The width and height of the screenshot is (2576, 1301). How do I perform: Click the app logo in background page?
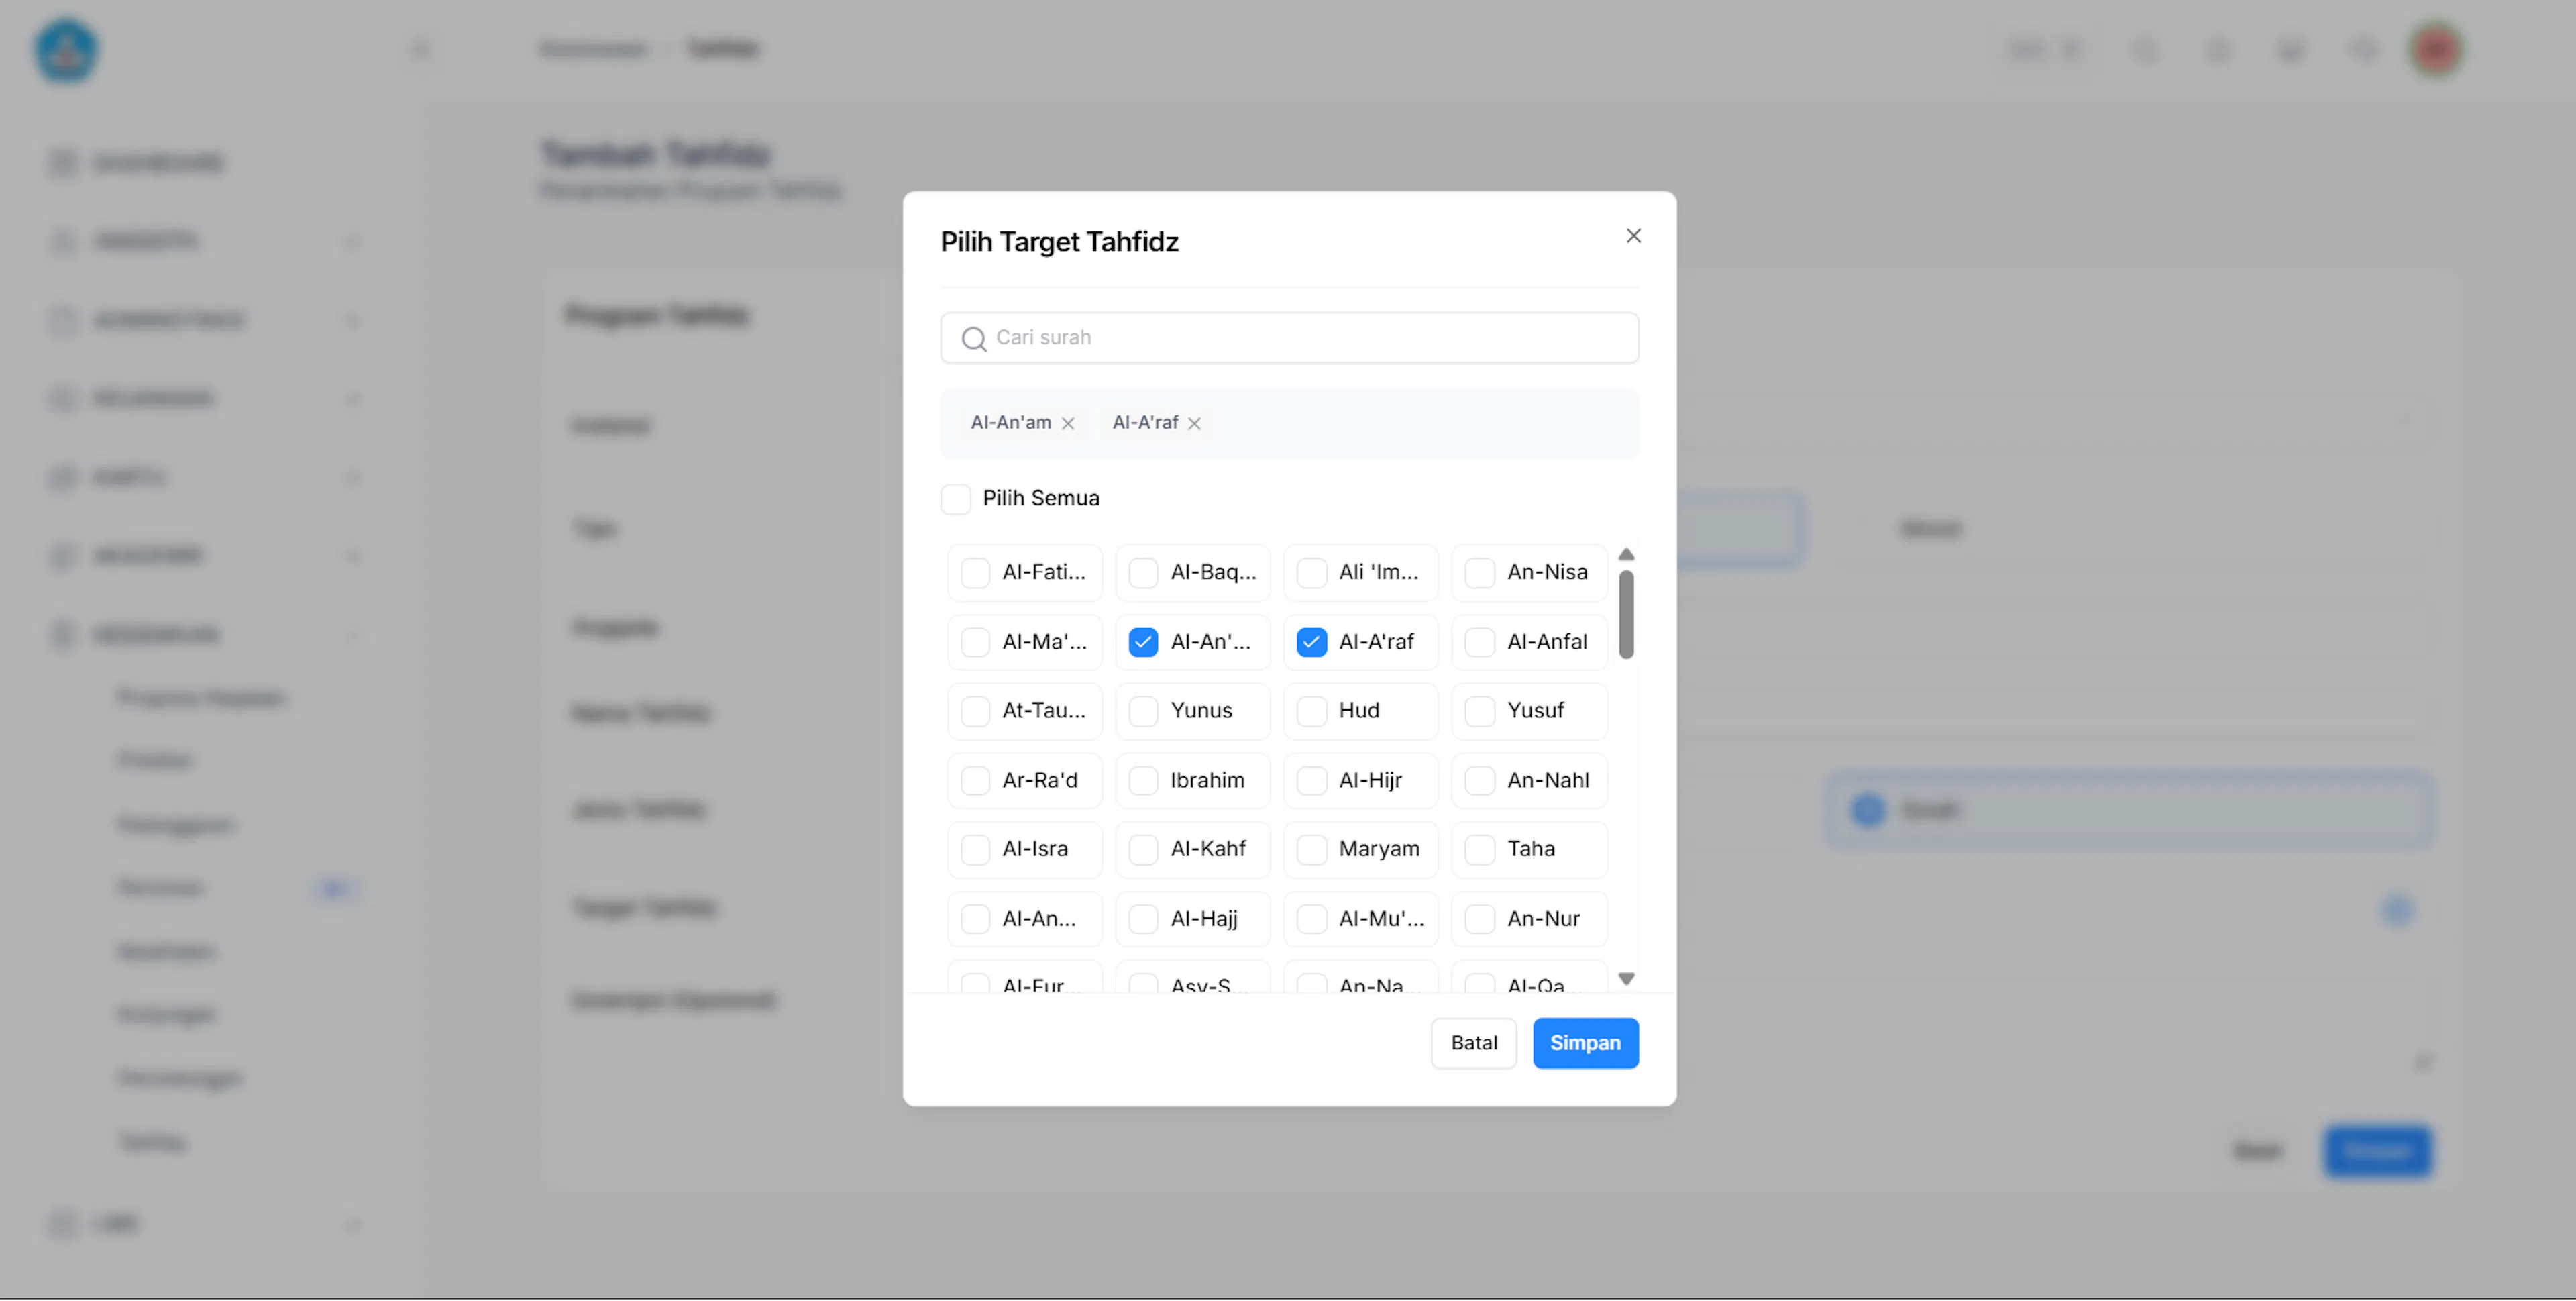coord(67,50)
